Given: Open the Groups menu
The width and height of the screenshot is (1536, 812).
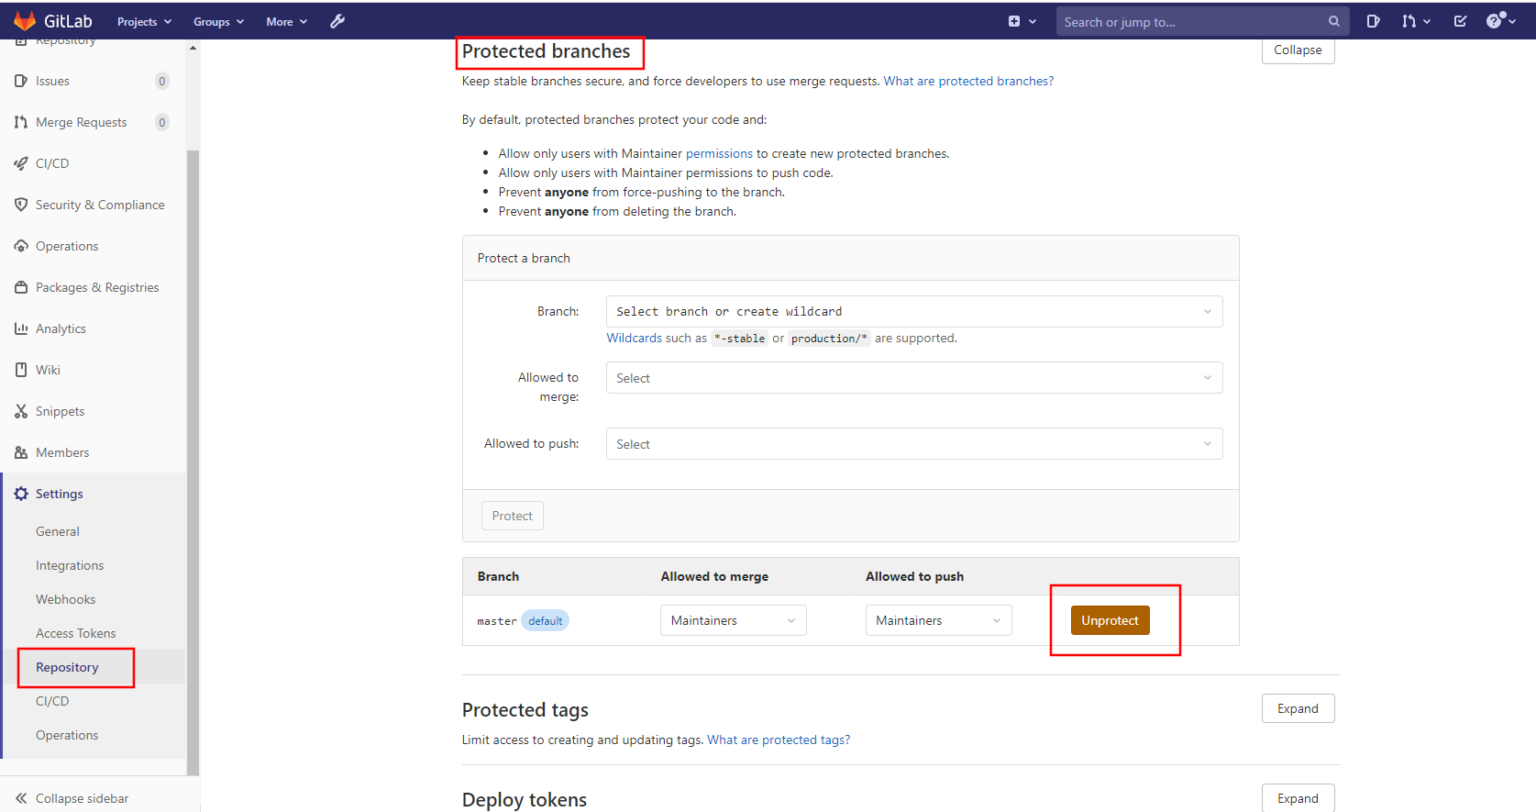Looking at the screenshot, I should click(x=213, y=20).
